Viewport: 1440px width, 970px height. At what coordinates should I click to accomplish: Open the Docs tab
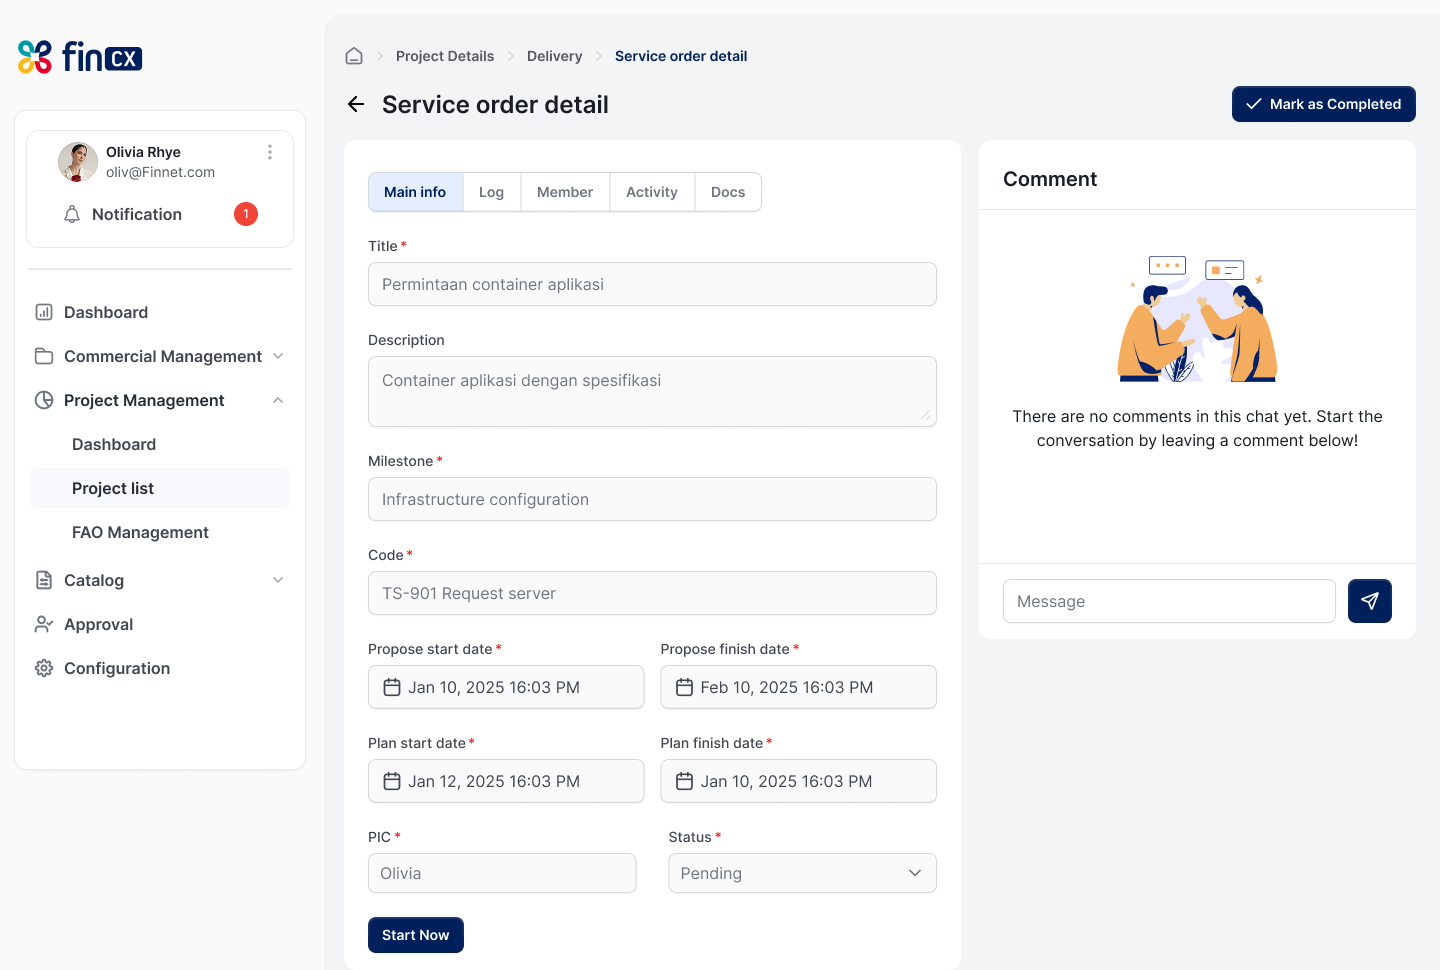click(727, 192)
